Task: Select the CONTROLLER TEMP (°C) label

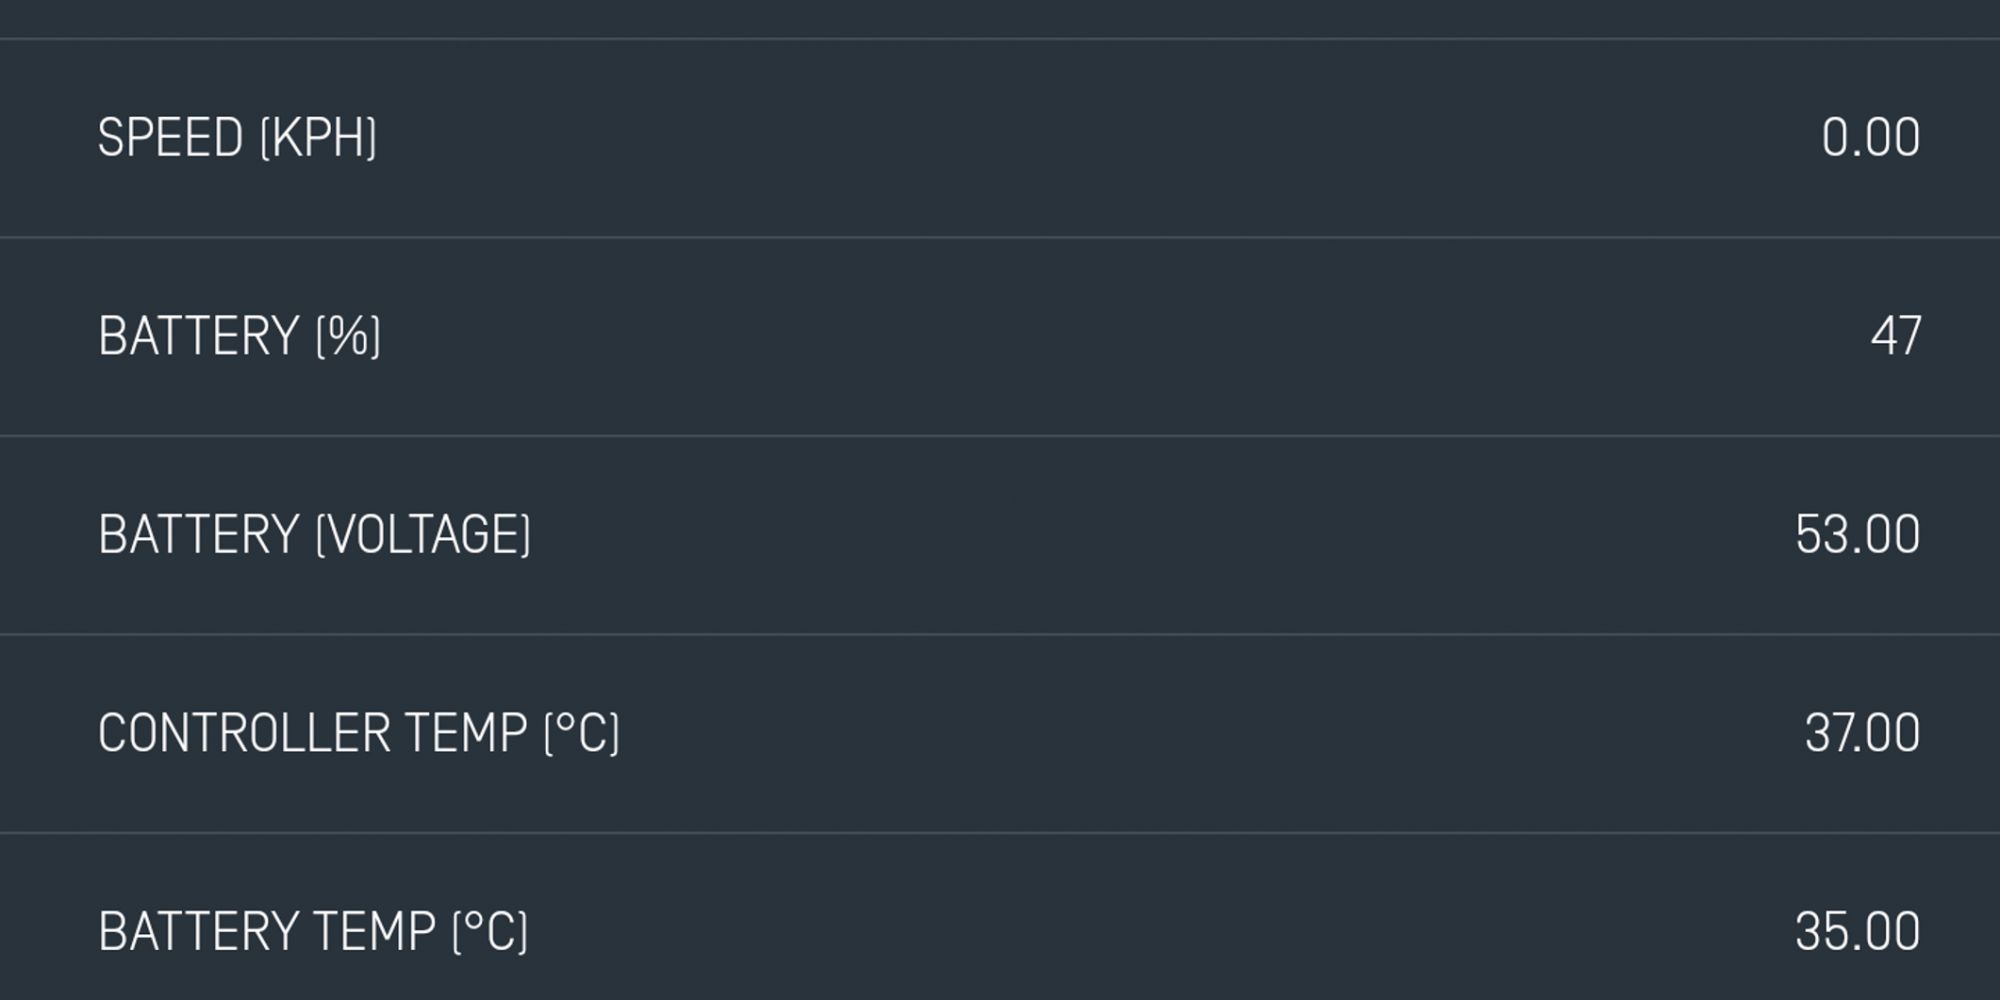Action: (x=359, y=733)
